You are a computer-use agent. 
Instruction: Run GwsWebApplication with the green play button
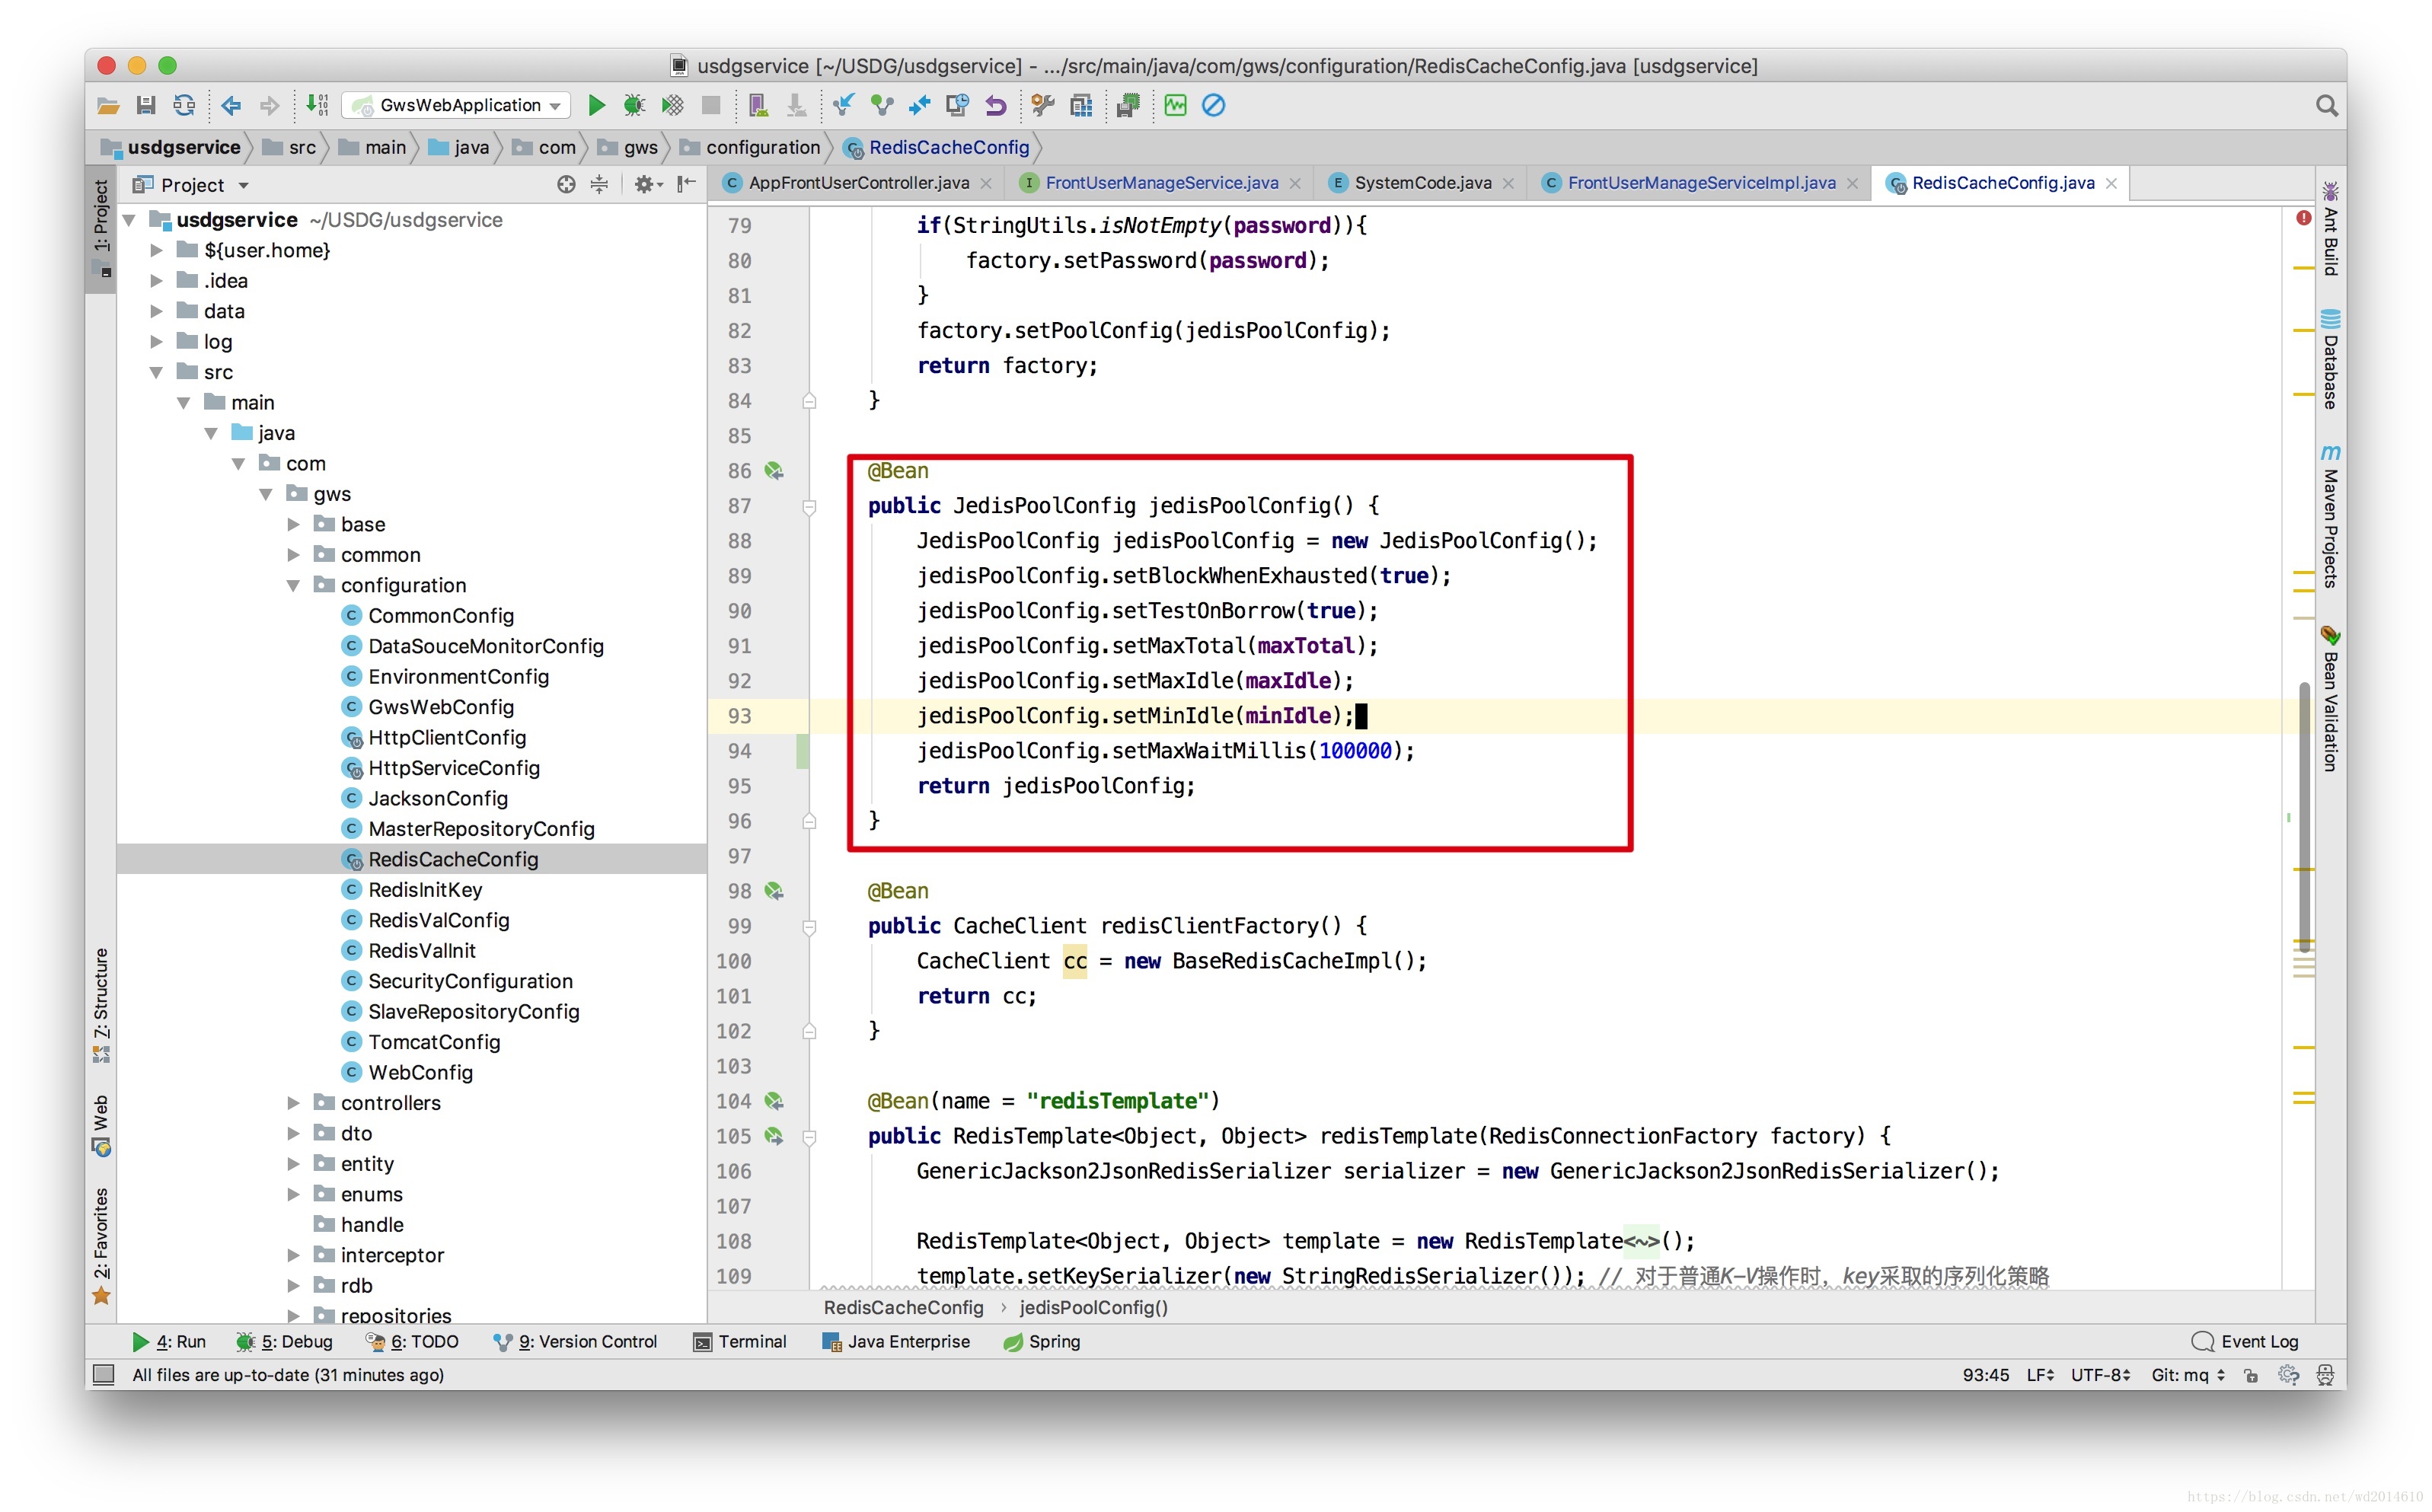point(596,105)
